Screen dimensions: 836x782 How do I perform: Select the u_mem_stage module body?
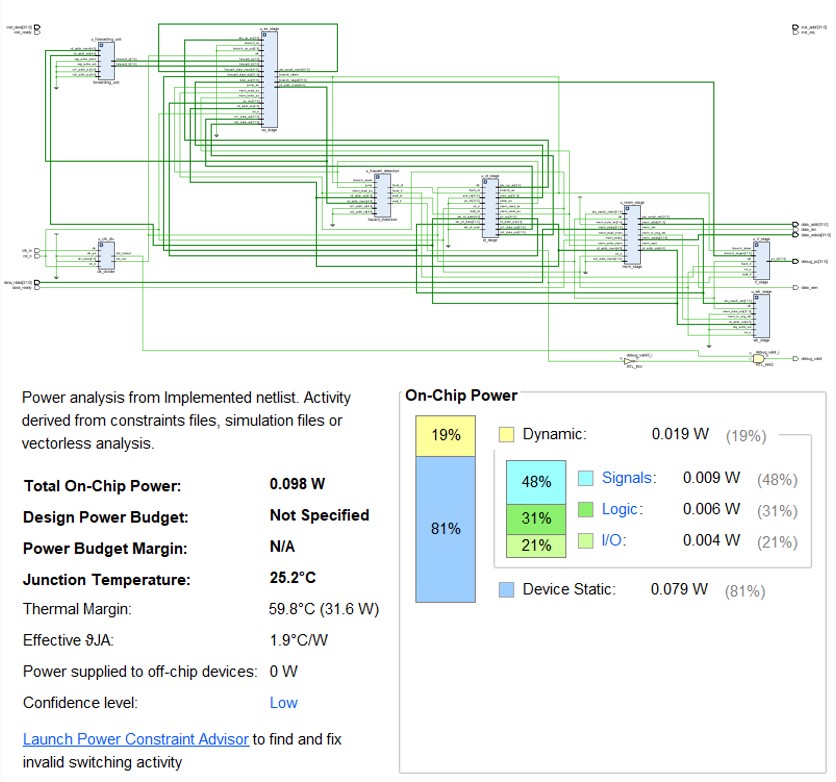632,235
